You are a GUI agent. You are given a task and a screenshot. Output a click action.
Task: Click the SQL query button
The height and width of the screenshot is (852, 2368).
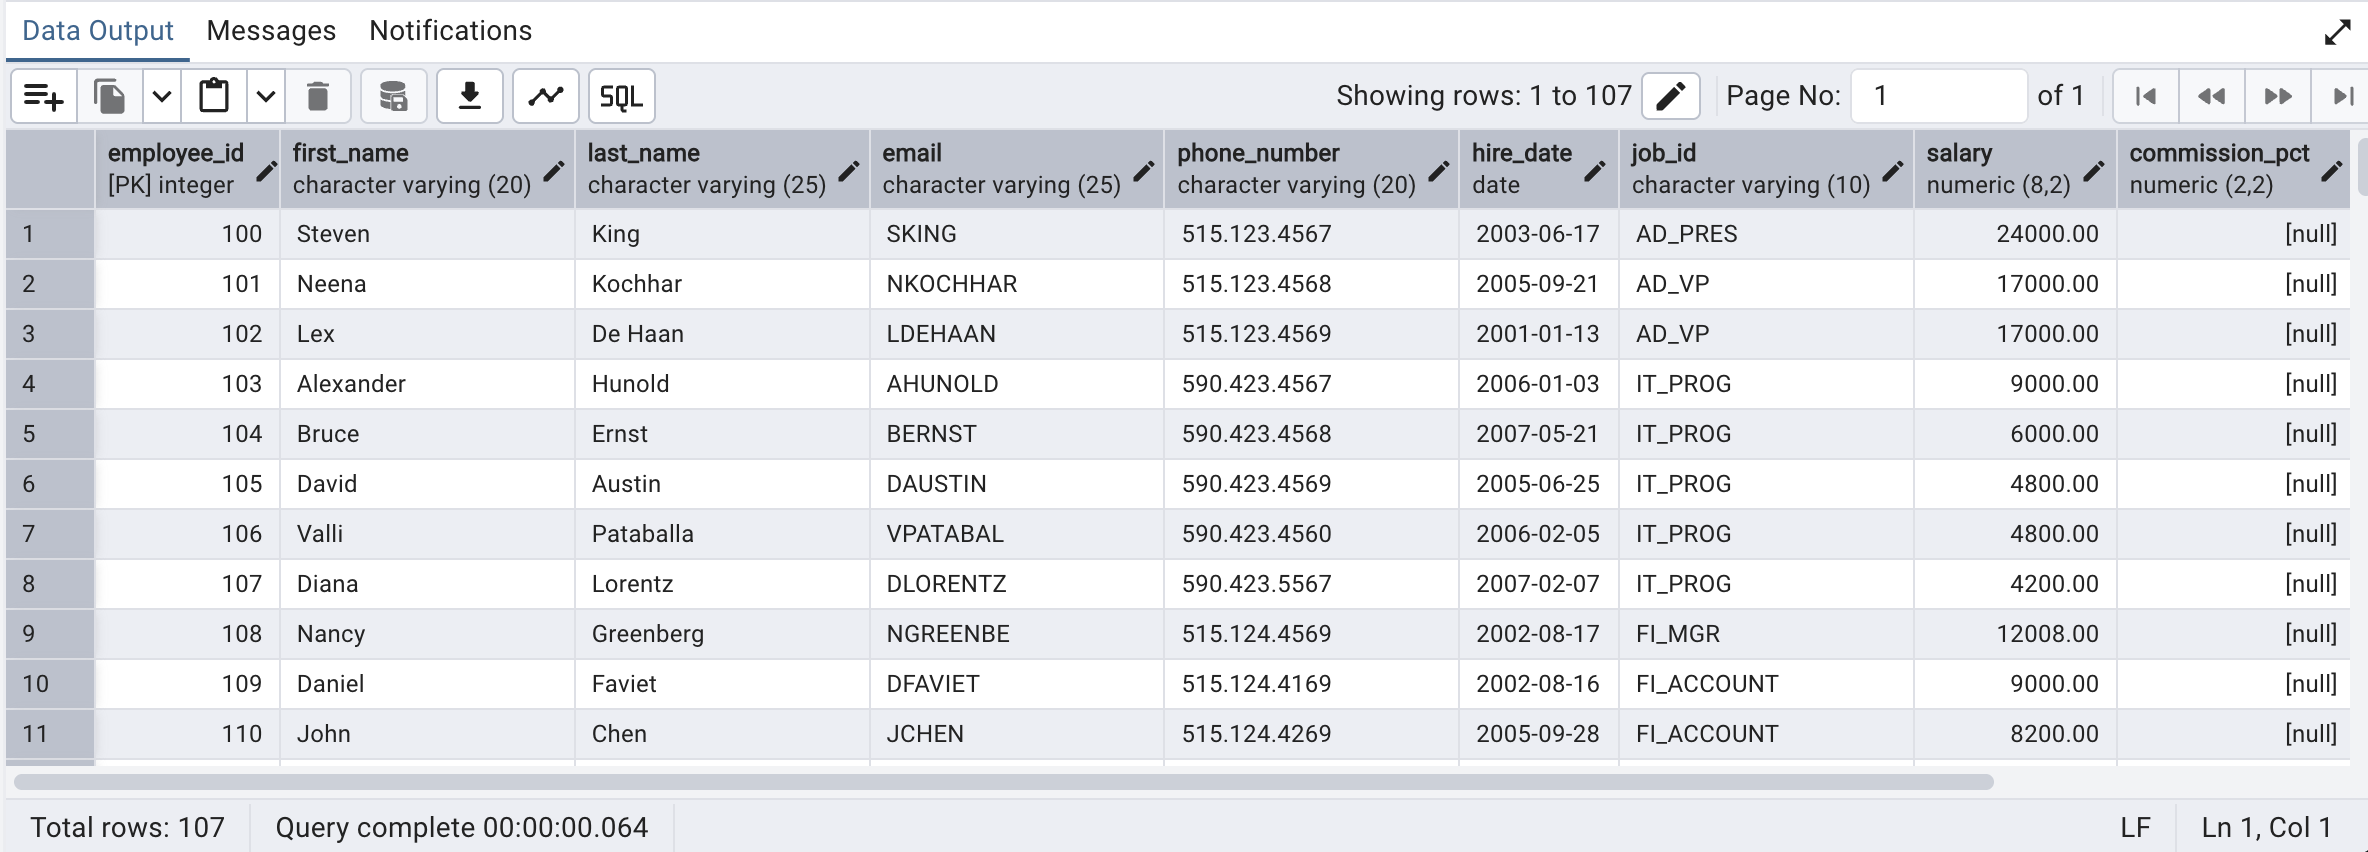(621, 96)
